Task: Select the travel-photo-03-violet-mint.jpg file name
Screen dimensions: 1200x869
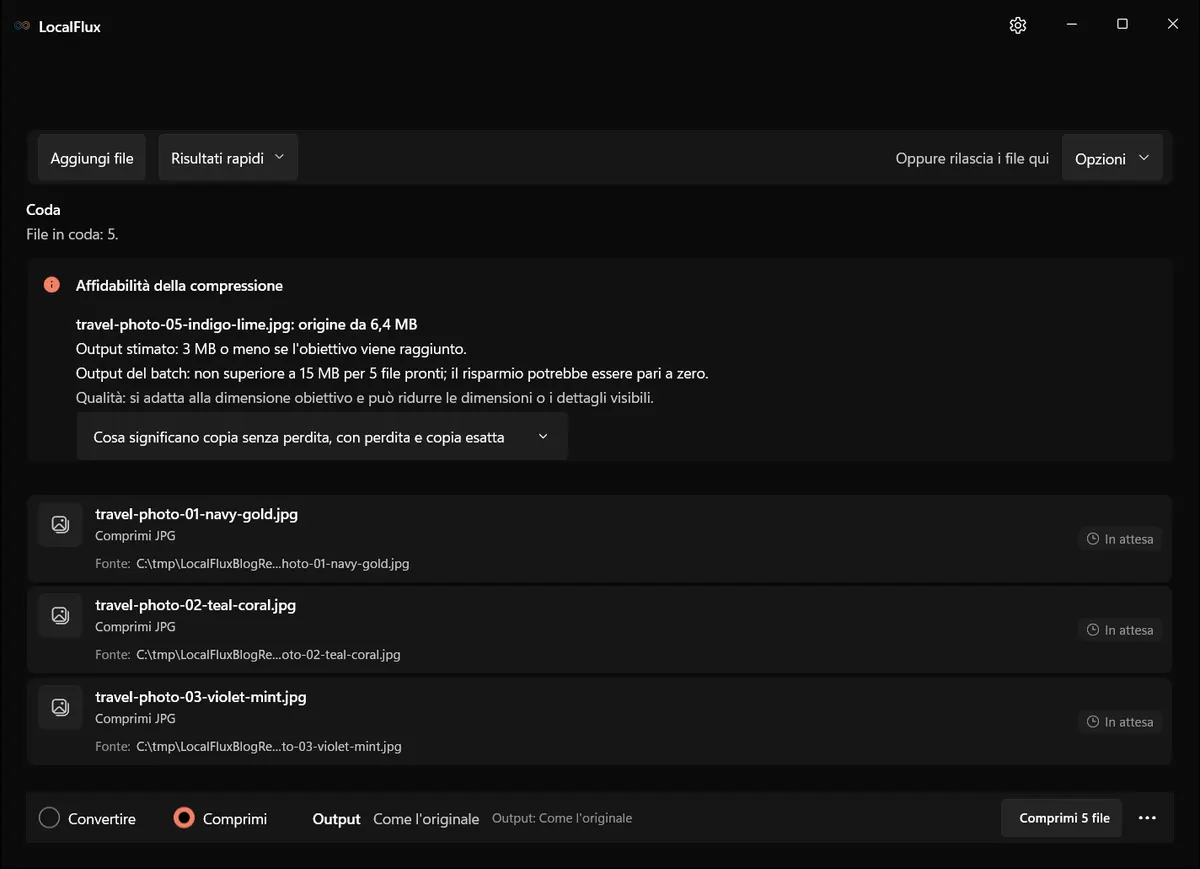Action: [x=200, y=697]
